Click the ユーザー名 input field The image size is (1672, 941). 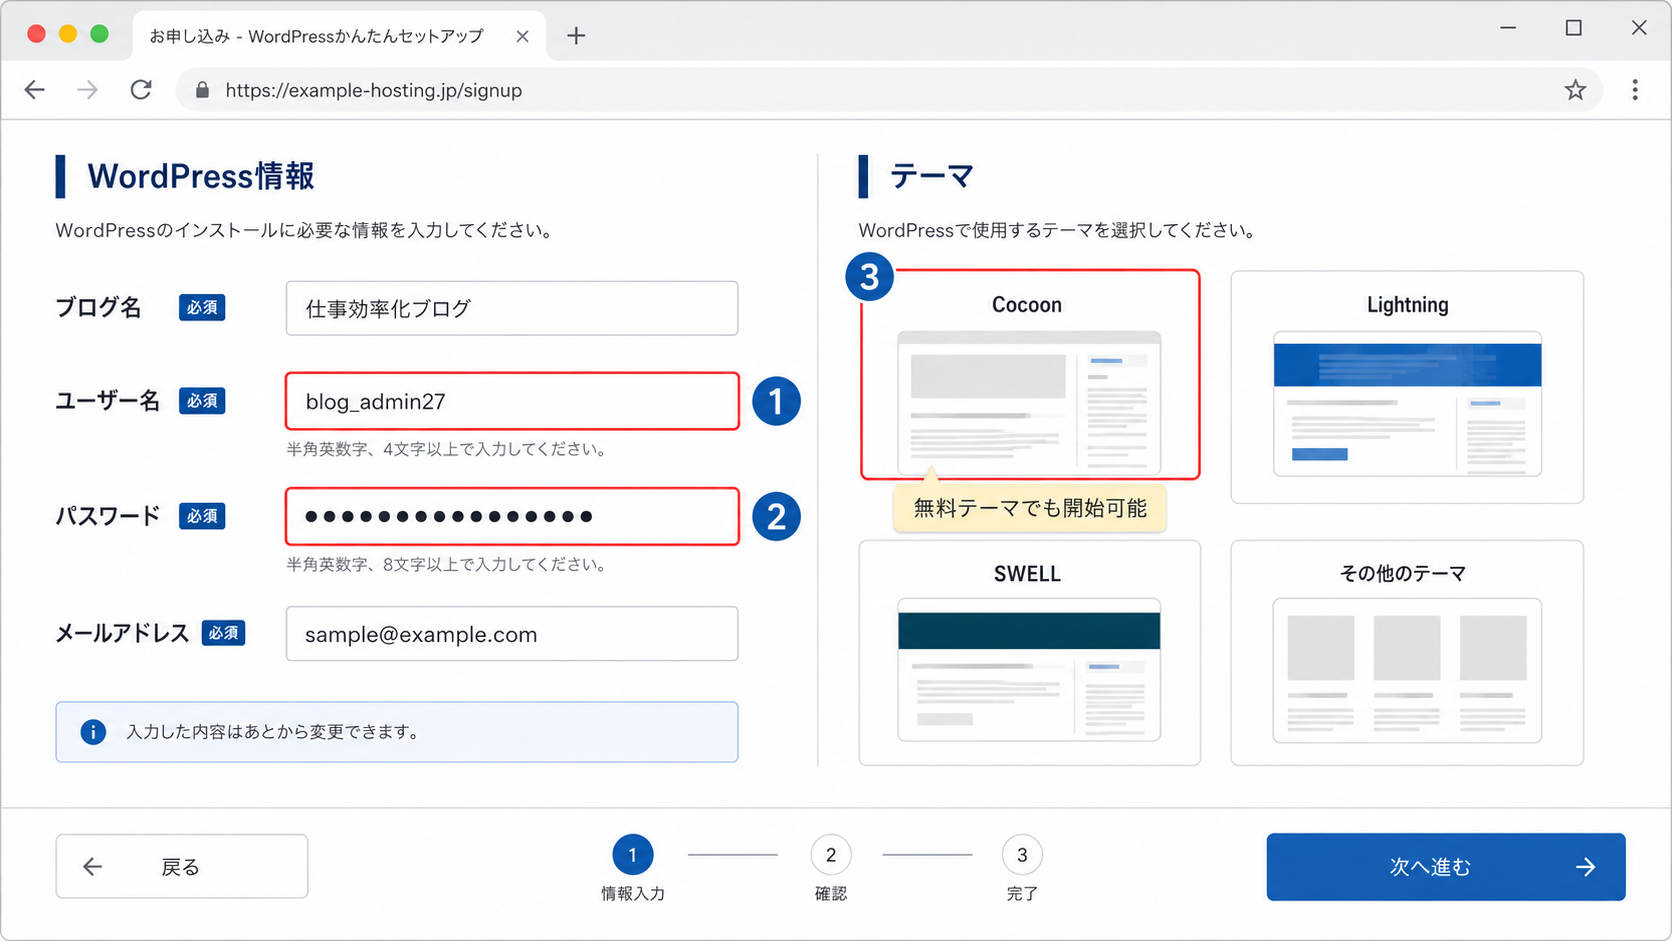[x=512, y=401]
